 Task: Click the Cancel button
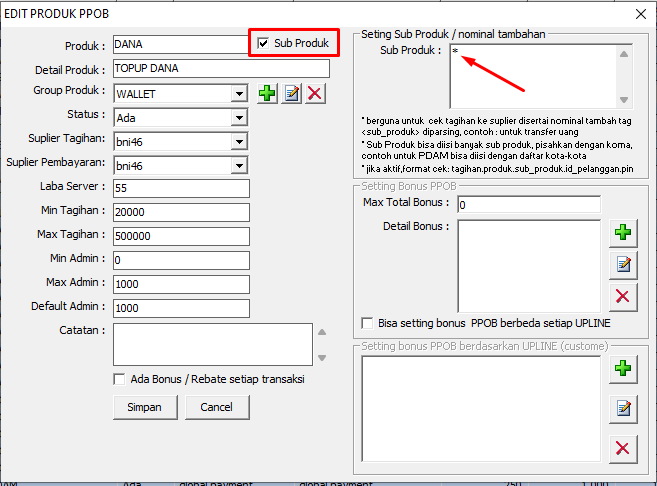pos(216,407)
